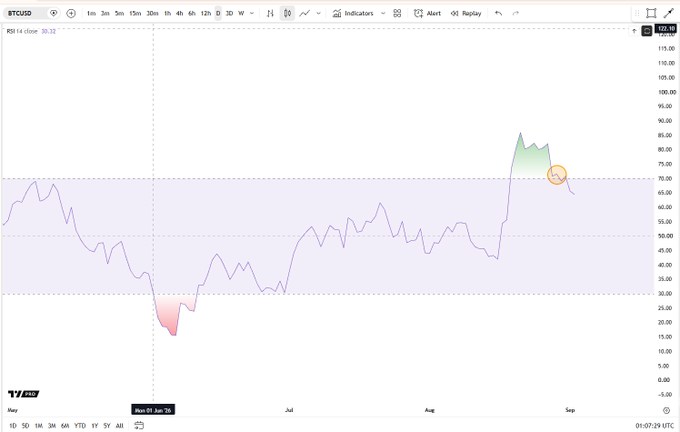Set range to 1D
This screenshot has width=680, height=432.
pos(13,426)
